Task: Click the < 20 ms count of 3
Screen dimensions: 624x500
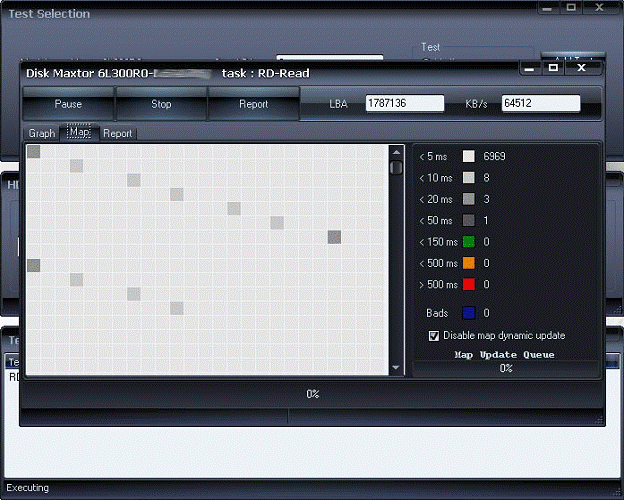Action: click(x=486, y=199)
